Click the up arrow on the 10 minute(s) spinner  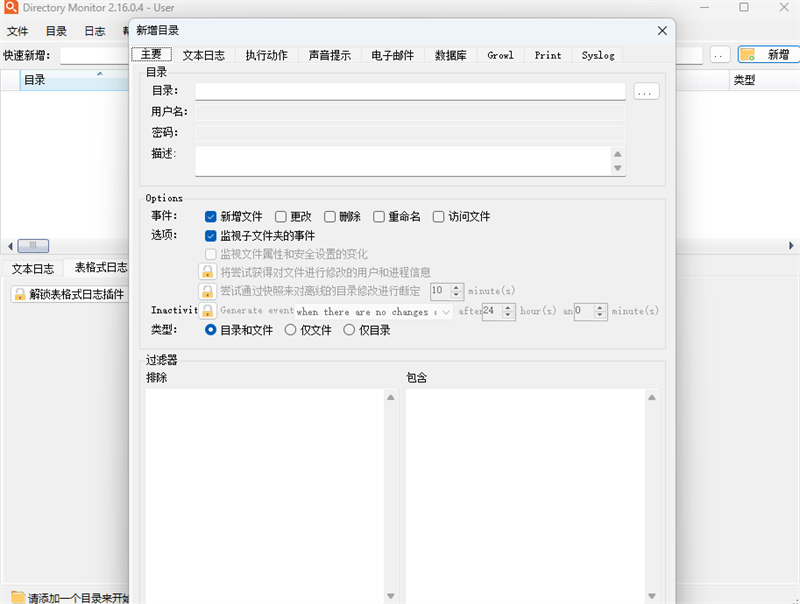[x=455, y=287]
